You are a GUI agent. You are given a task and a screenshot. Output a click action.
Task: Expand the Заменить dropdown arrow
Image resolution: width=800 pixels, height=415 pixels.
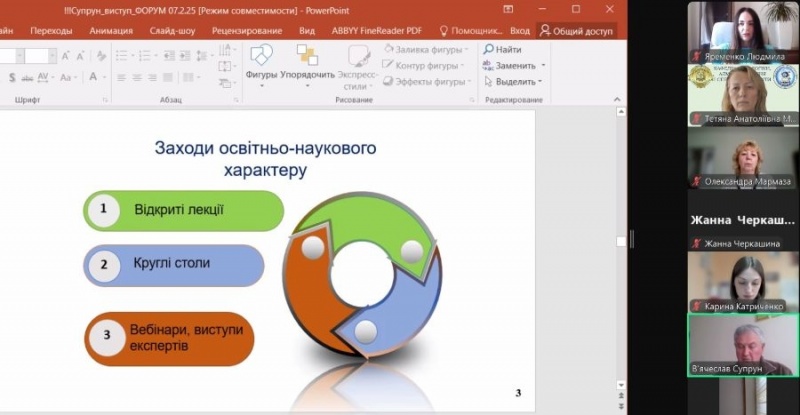[x=544, y=66]
